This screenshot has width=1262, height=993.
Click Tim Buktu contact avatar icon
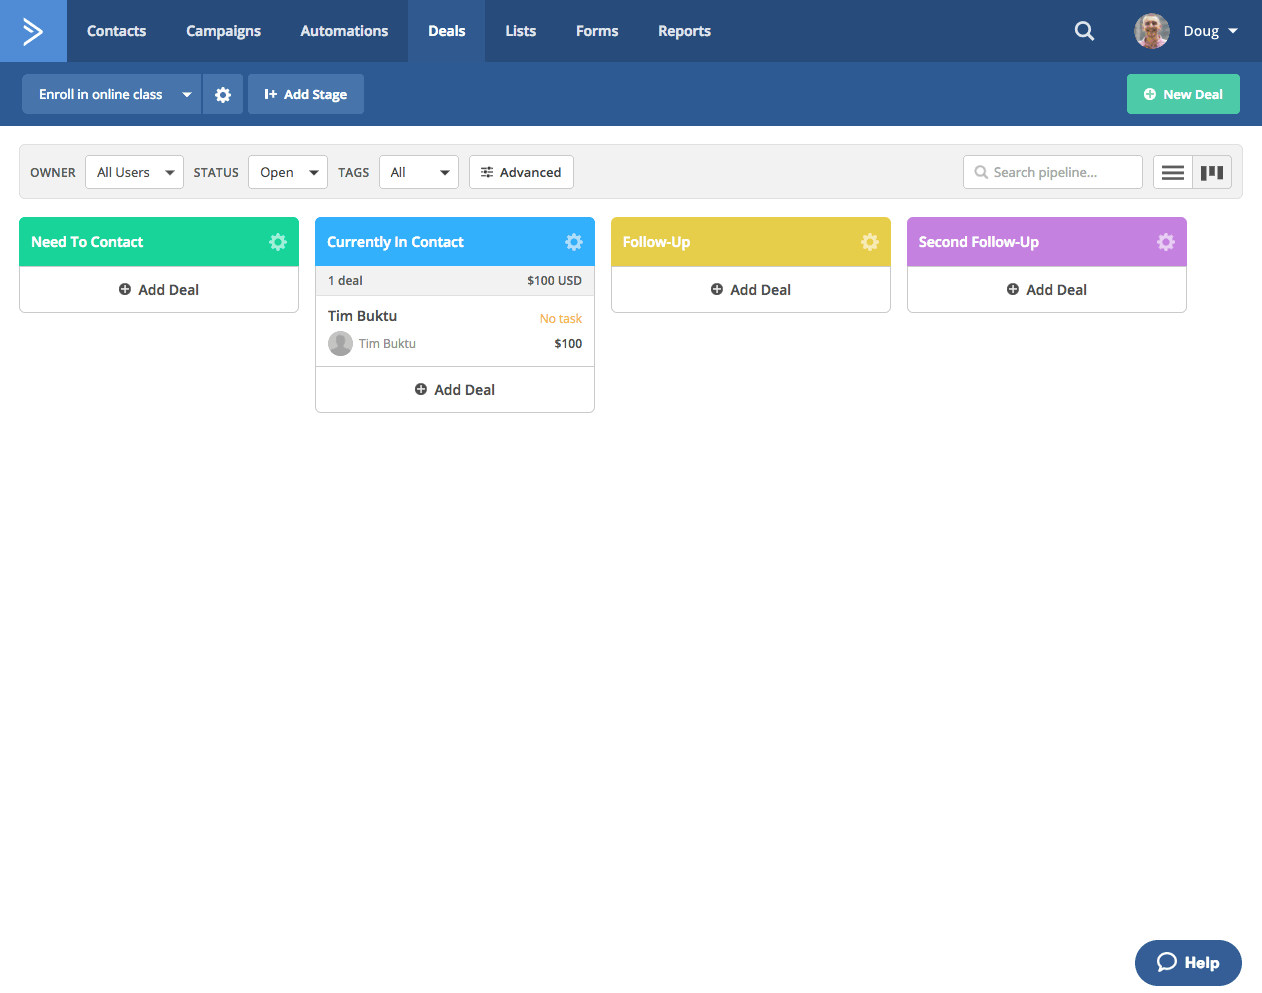340,344
